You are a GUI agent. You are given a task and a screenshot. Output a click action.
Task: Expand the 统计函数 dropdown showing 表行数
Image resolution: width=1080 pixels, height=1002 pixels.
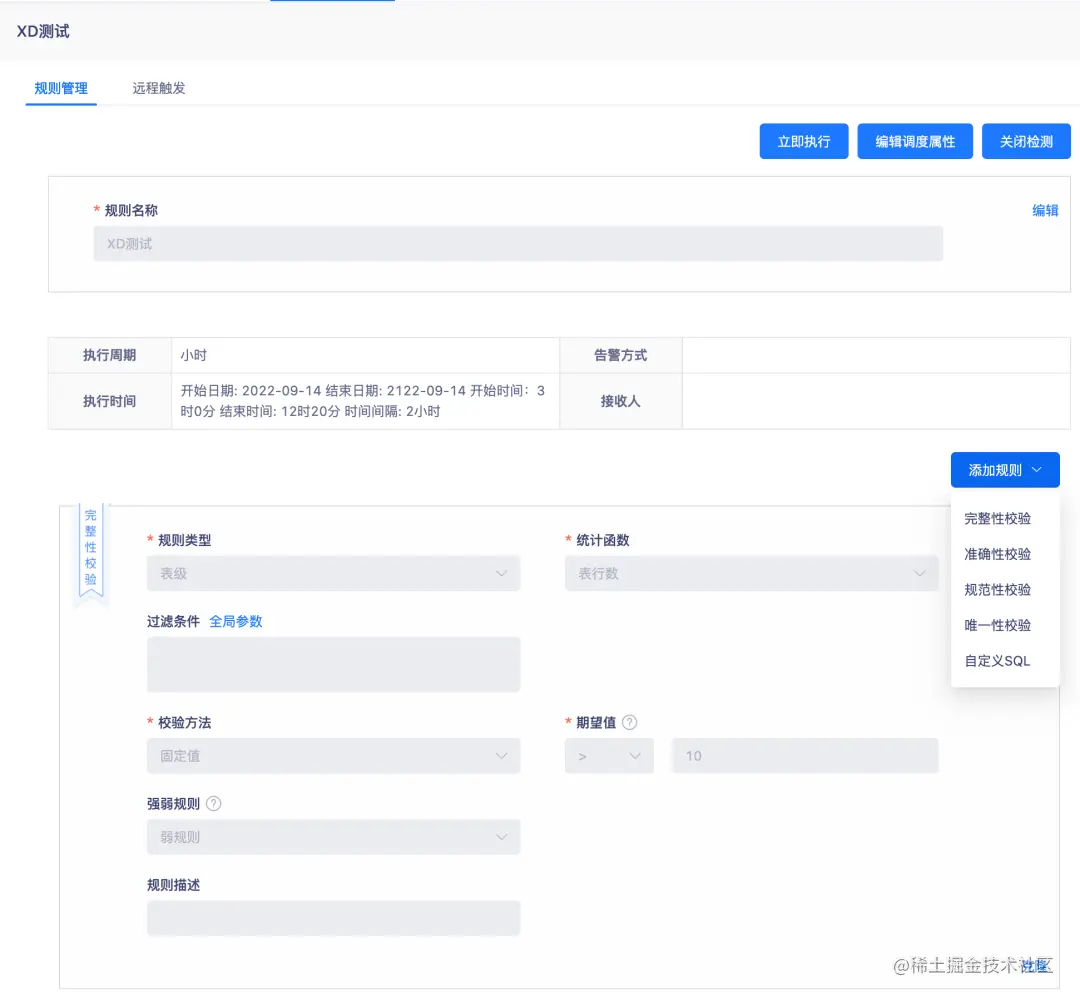pyautogui.click(x=751, y=573)
